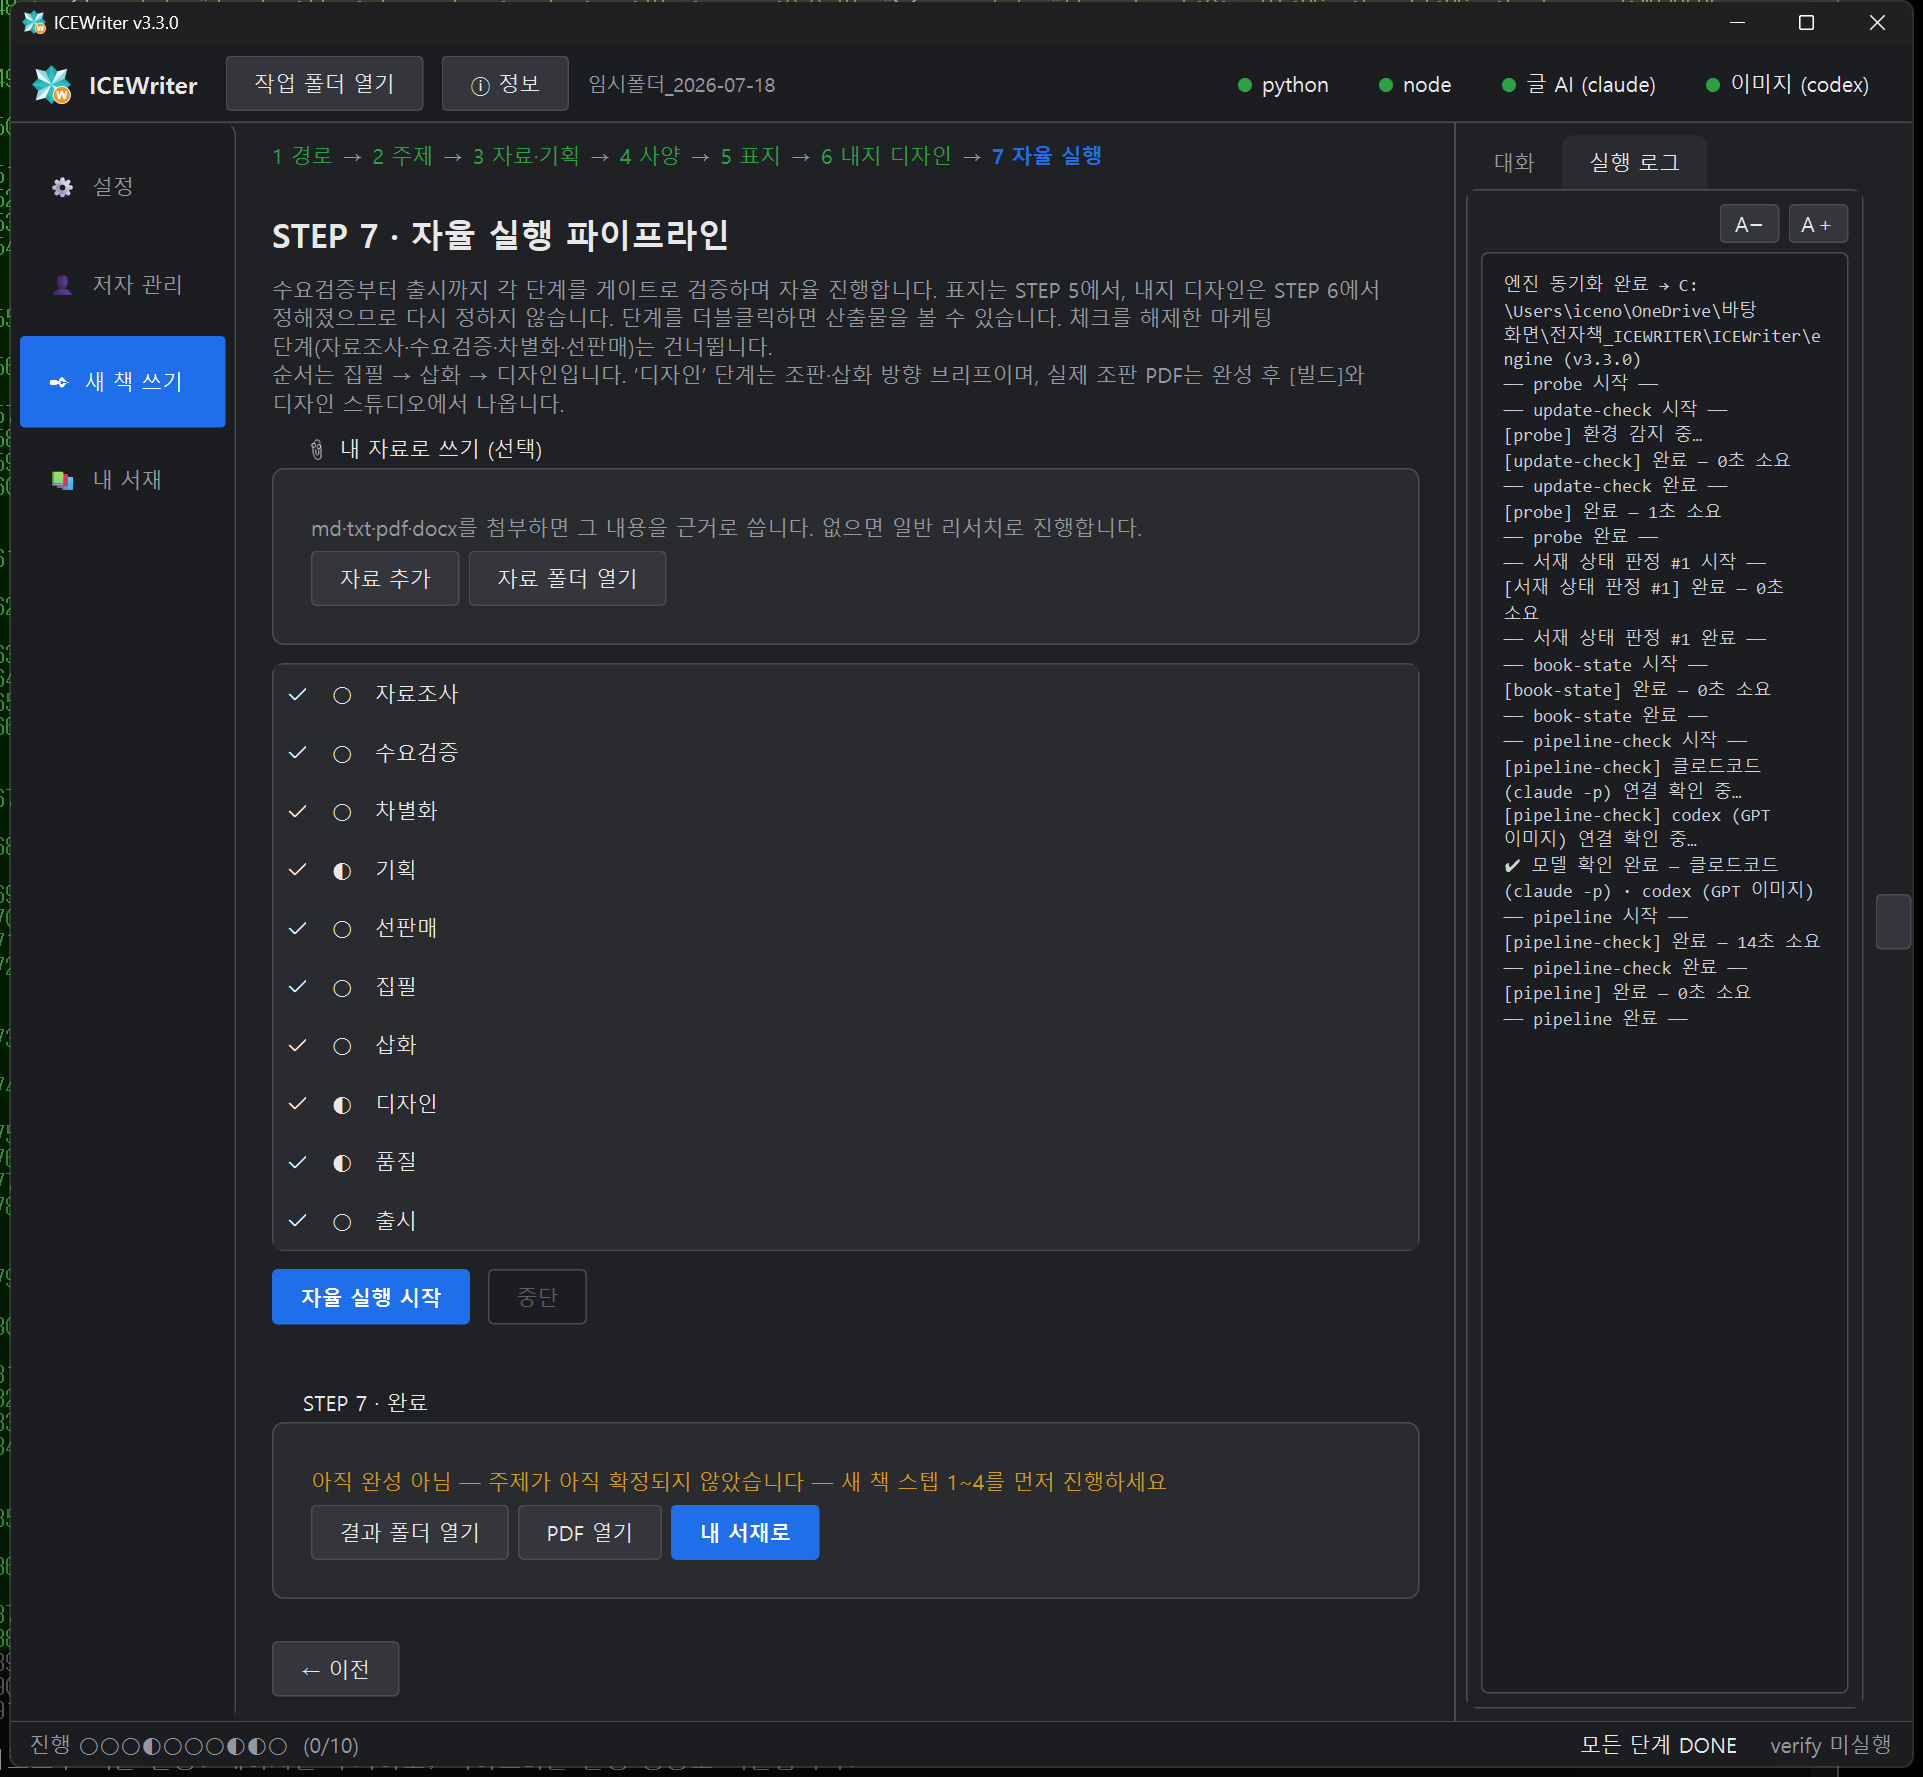Go to step 6 내지 디자인 in breadcrumb
Image resolution: width=1923 pixels, height=1777 pixels.
pos(886,156)
